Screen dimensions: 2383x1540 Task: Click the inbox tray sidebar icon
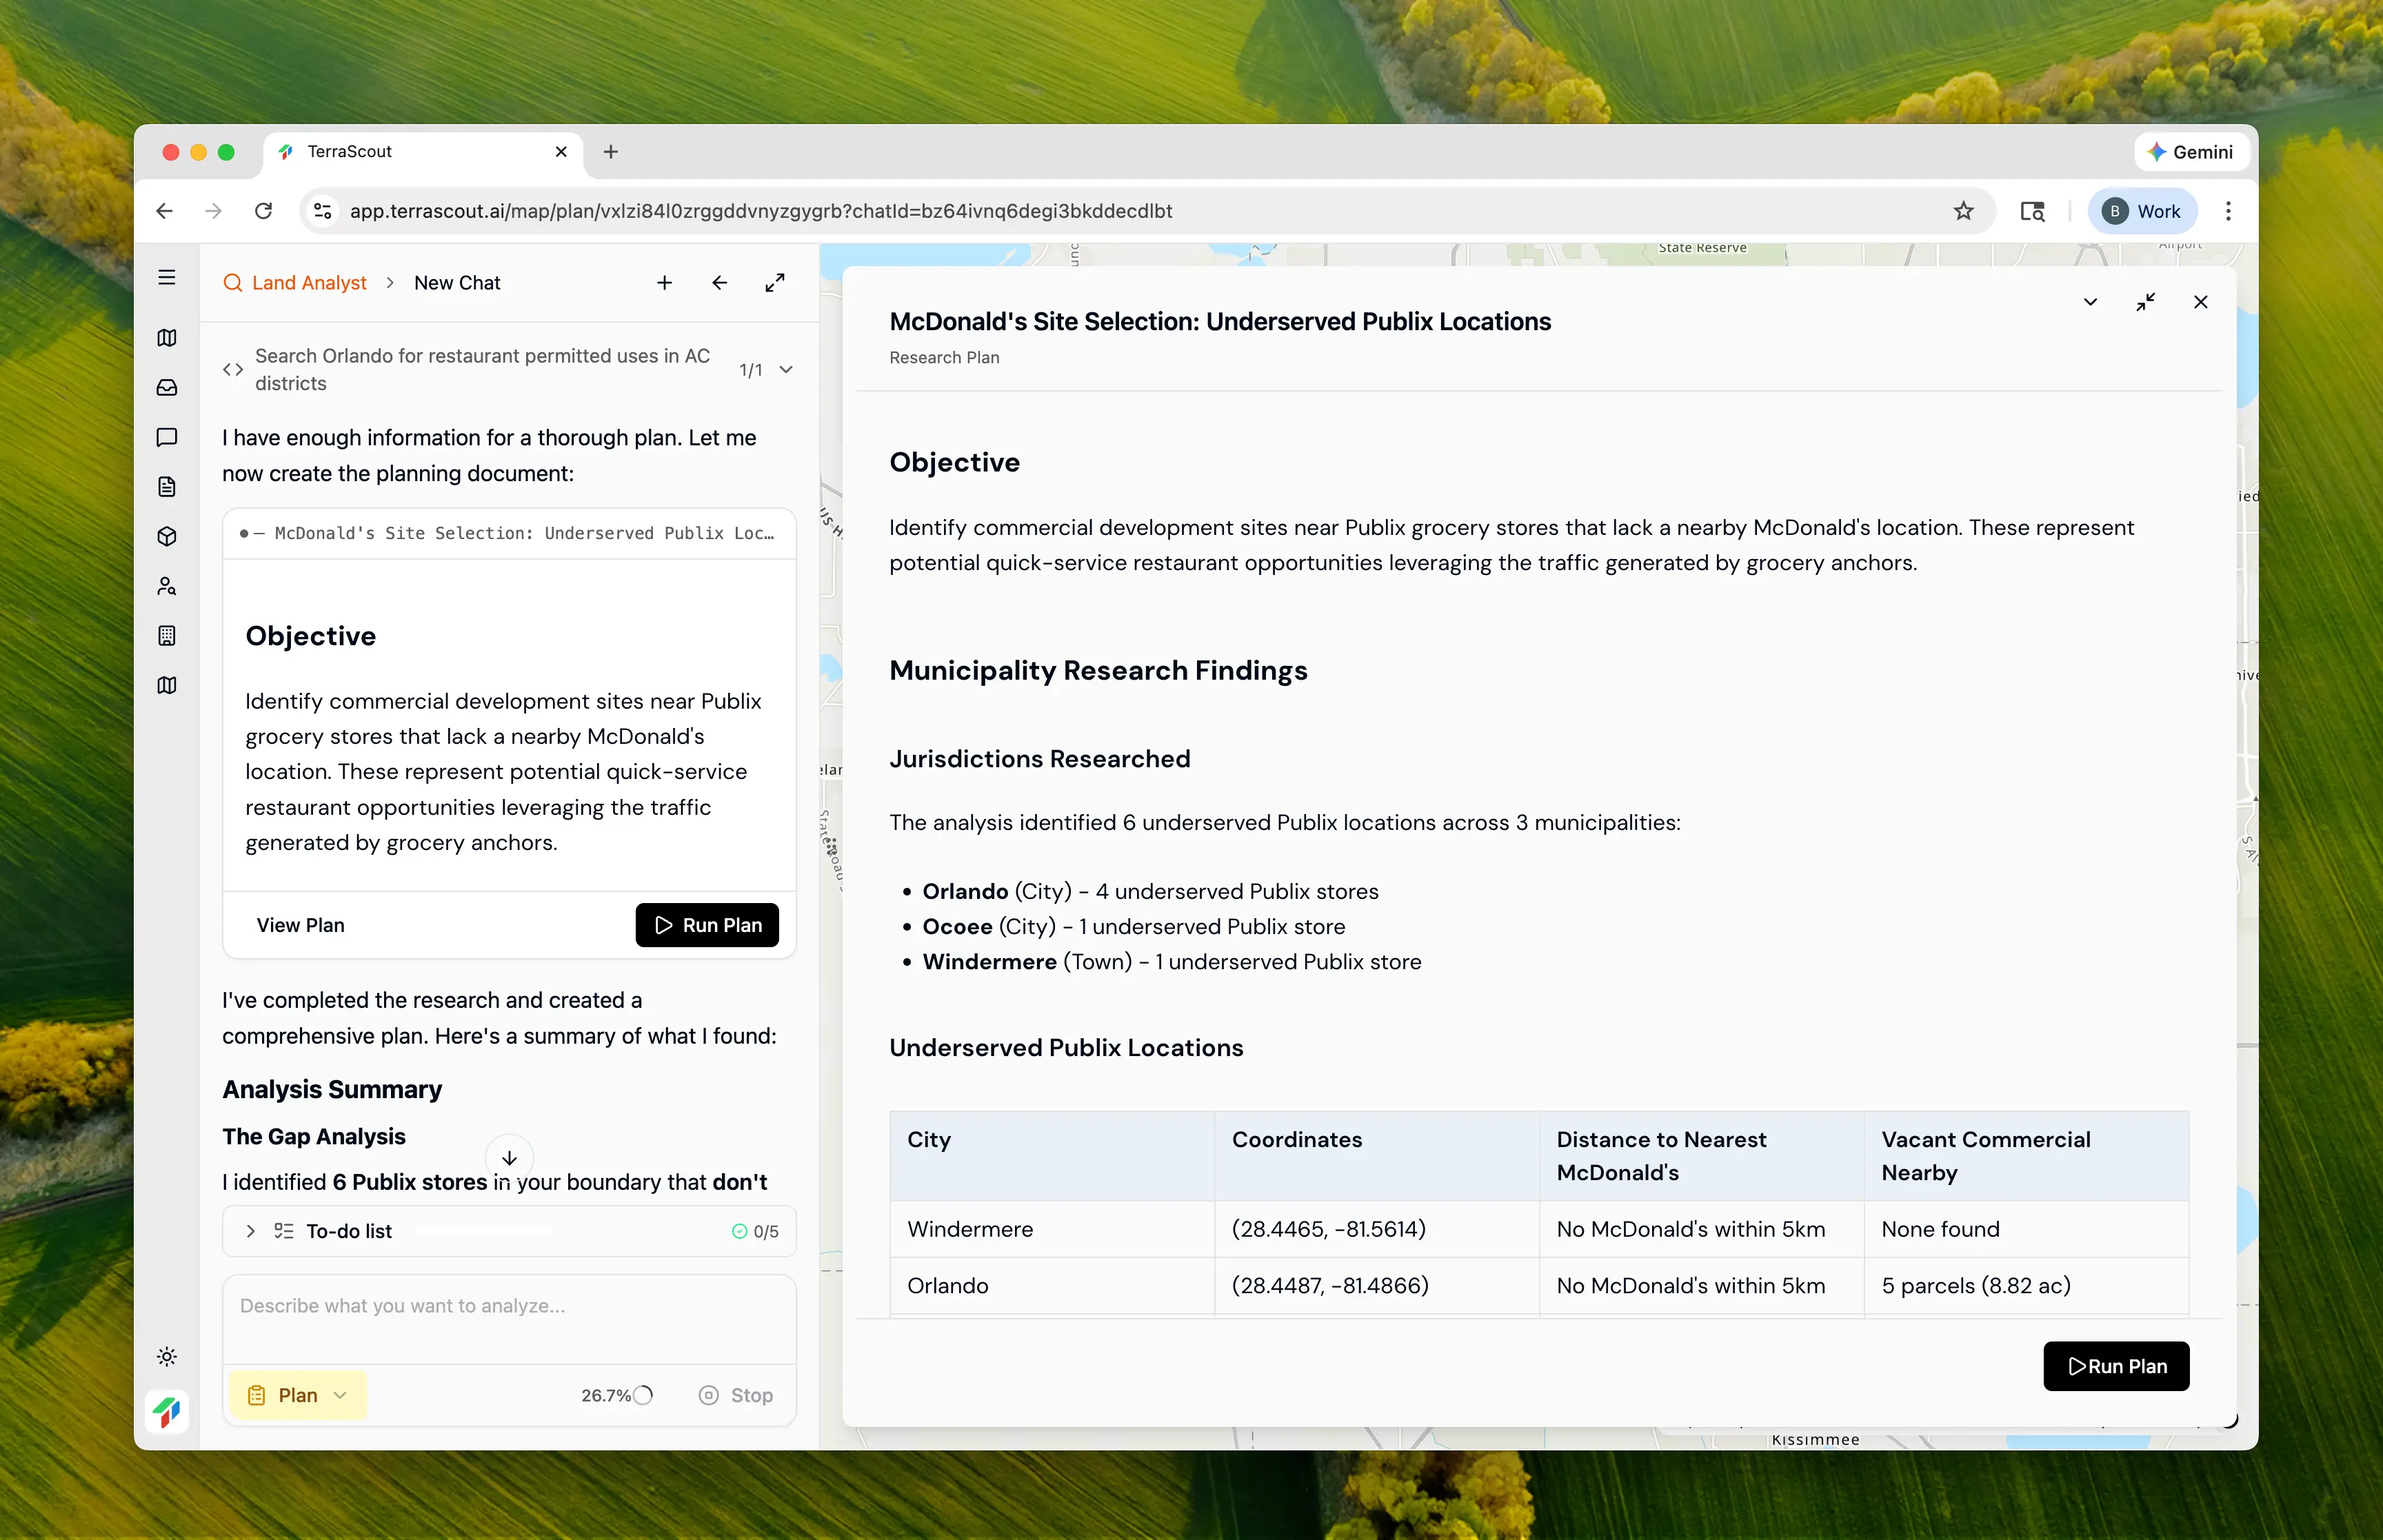(167, 388)
